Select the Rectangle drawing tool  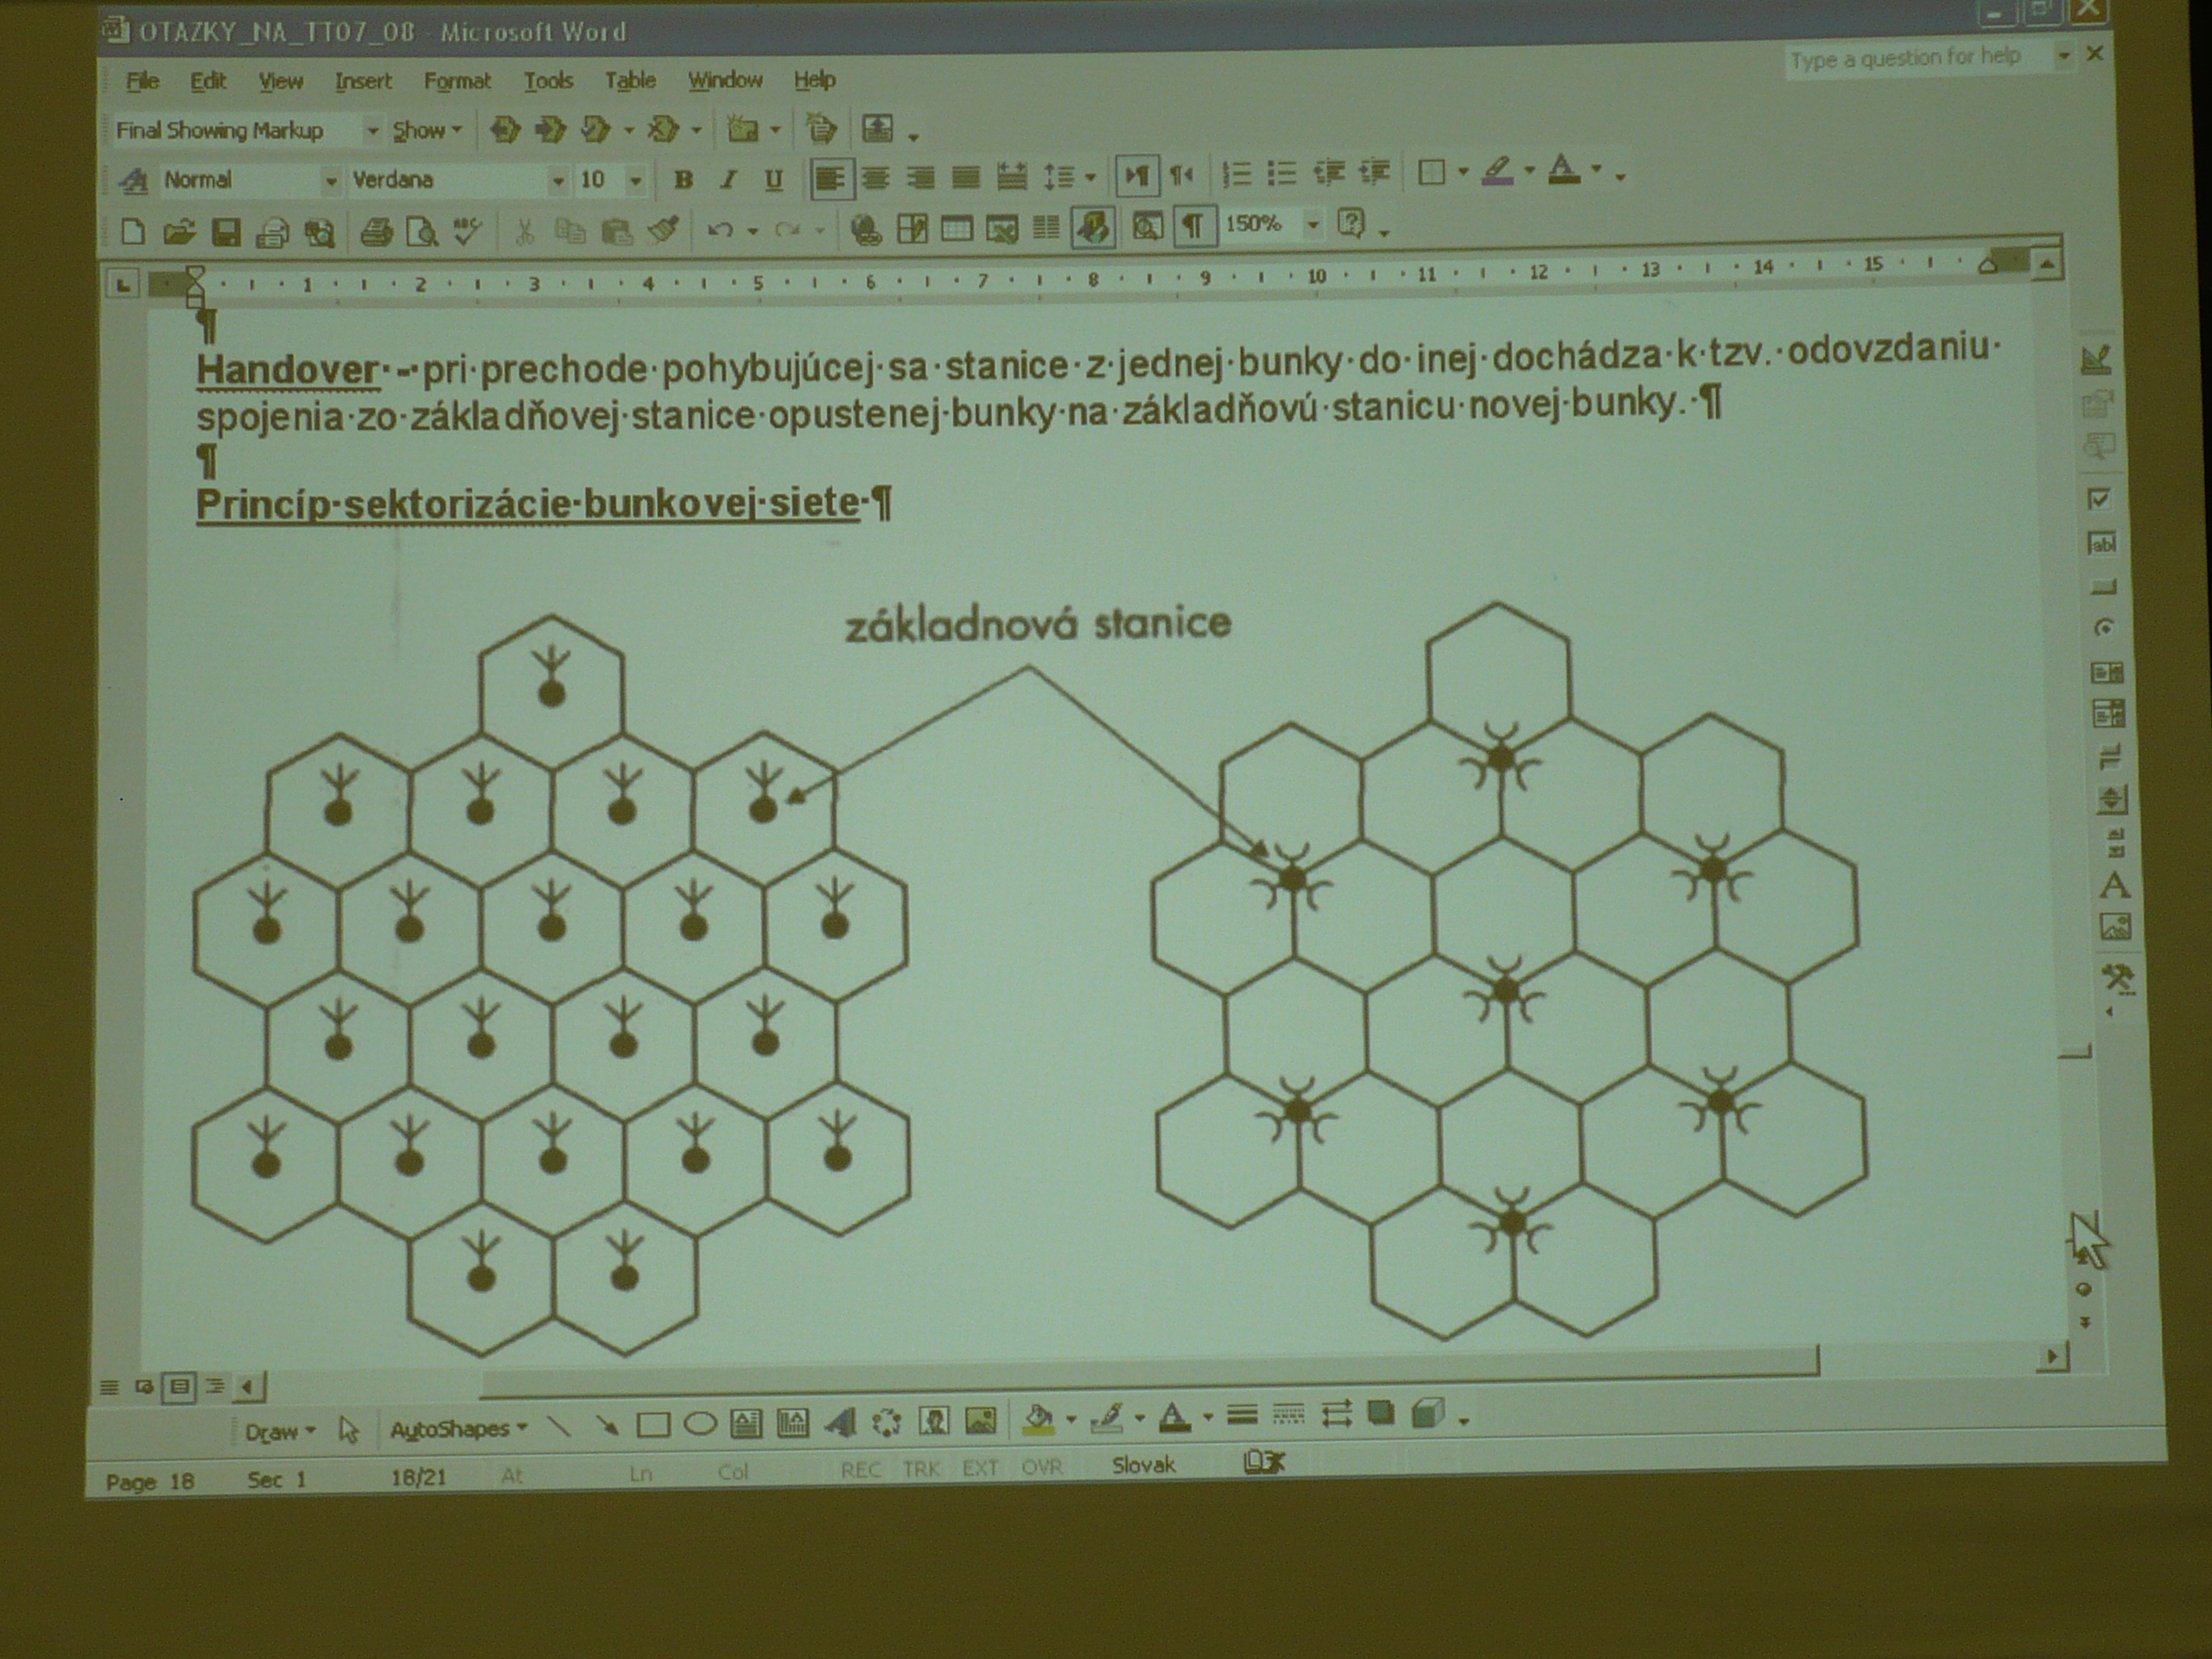653,1423
